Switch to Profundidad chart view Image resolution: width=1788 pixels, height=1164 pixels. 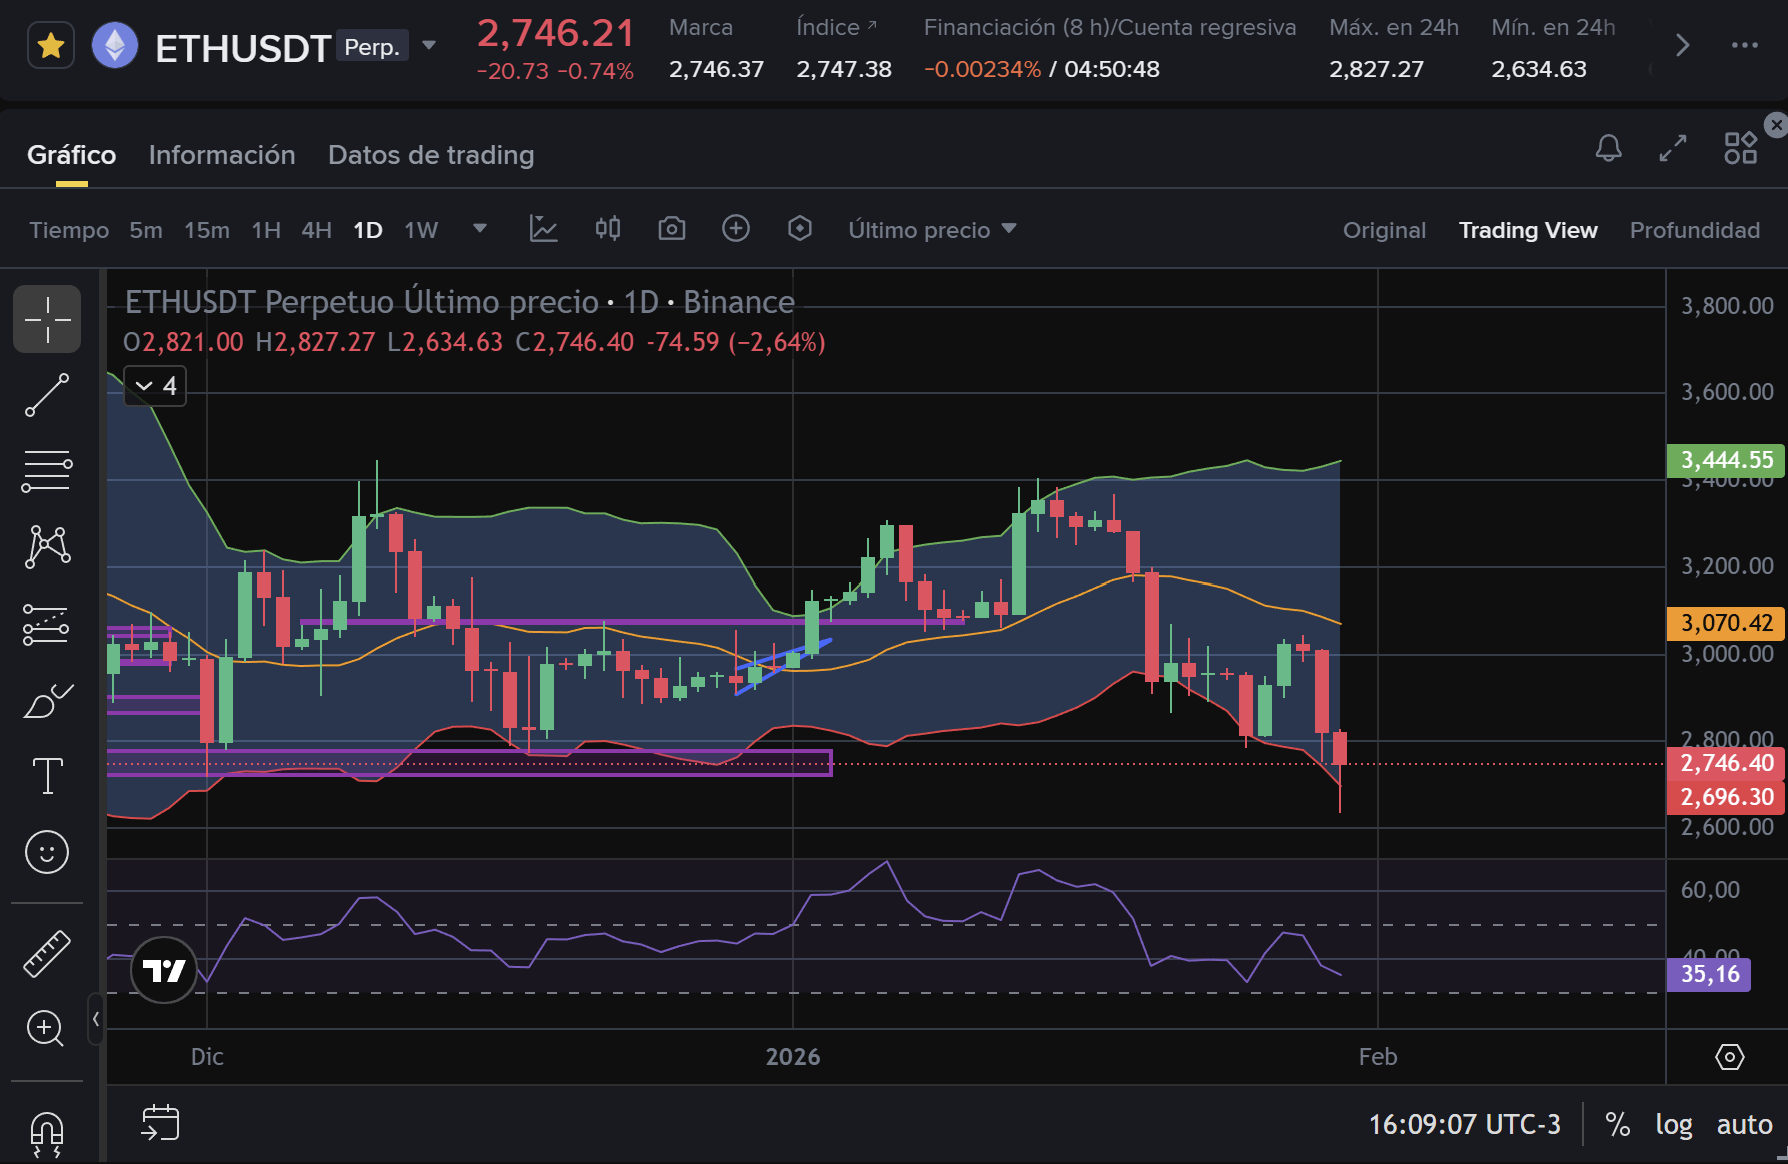pyautogui.click(x=1694, y=230)
